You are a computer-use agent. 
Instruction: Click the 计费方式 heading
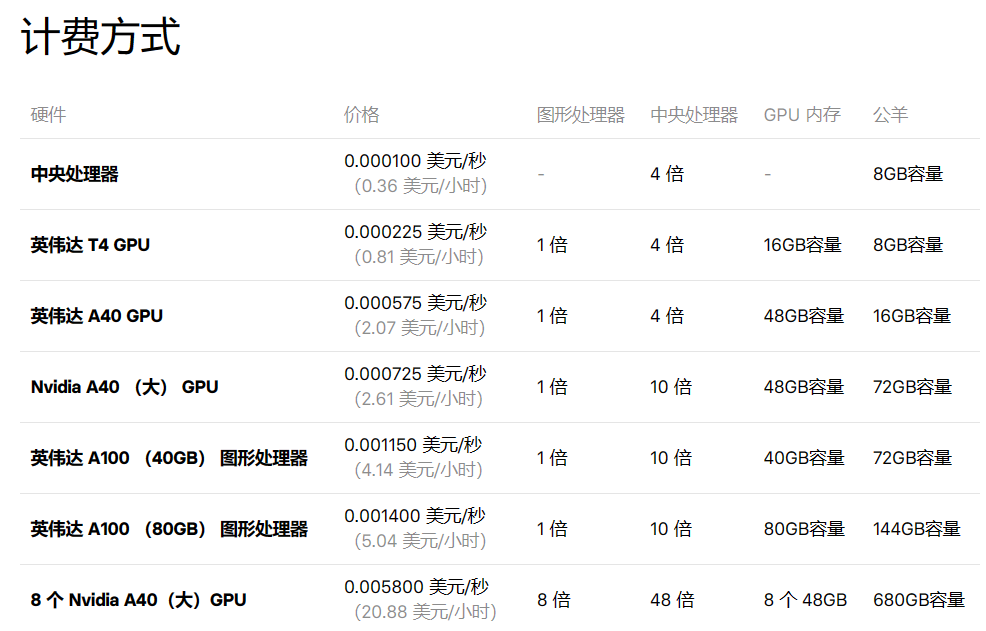coord(101,36)
